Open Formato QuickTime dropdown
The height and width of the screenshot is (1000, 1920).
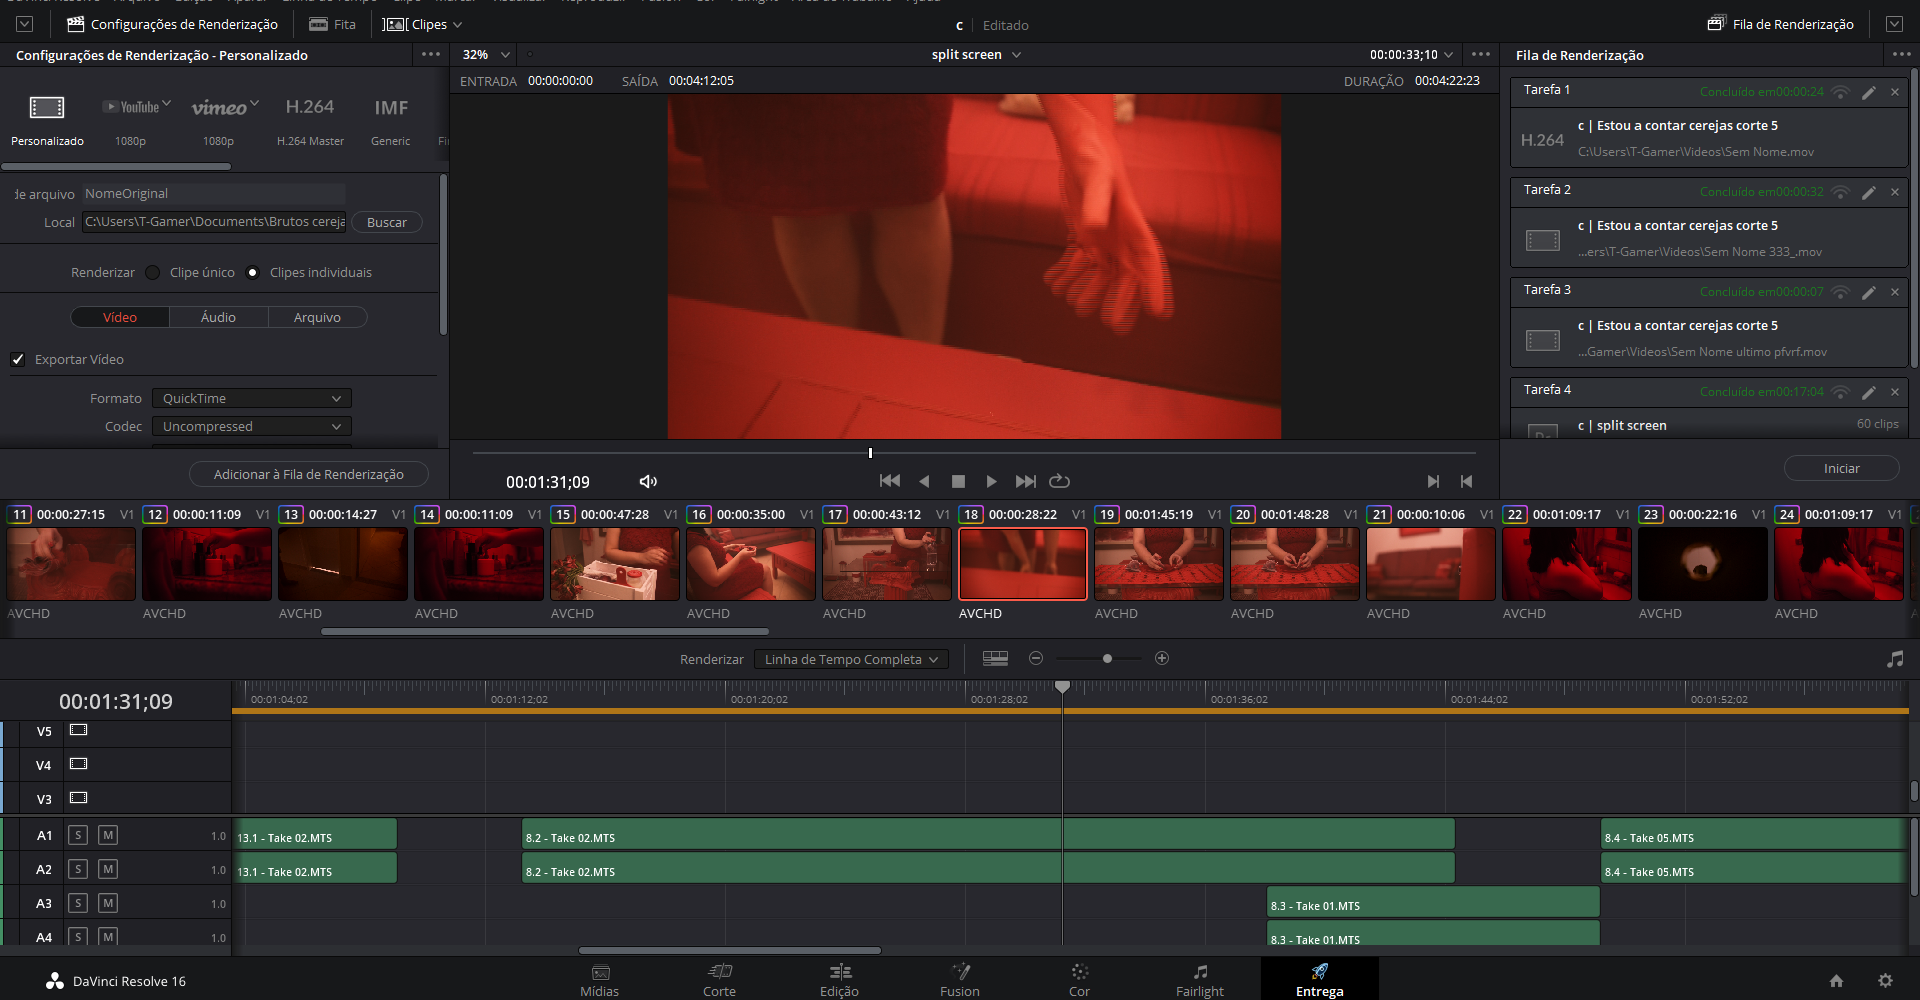pos(252,398)
